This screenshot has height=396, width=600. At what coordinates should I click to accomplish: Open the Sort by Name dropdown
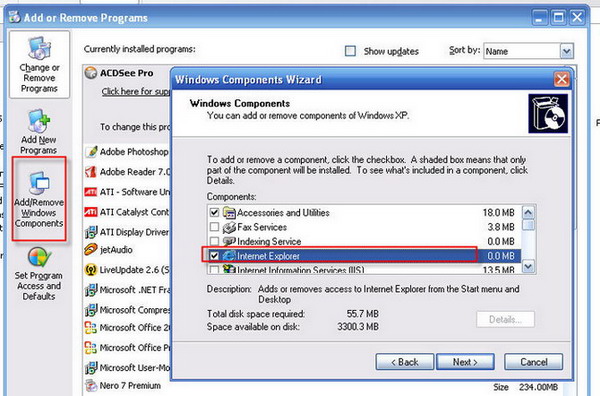[x=567, y=51]
